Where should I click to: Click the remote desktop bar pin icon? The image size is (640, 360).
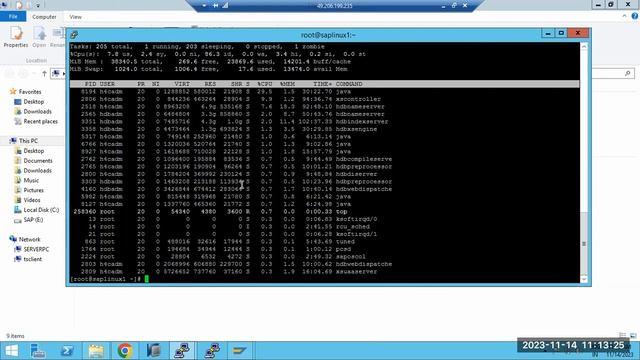pos(216,6)
